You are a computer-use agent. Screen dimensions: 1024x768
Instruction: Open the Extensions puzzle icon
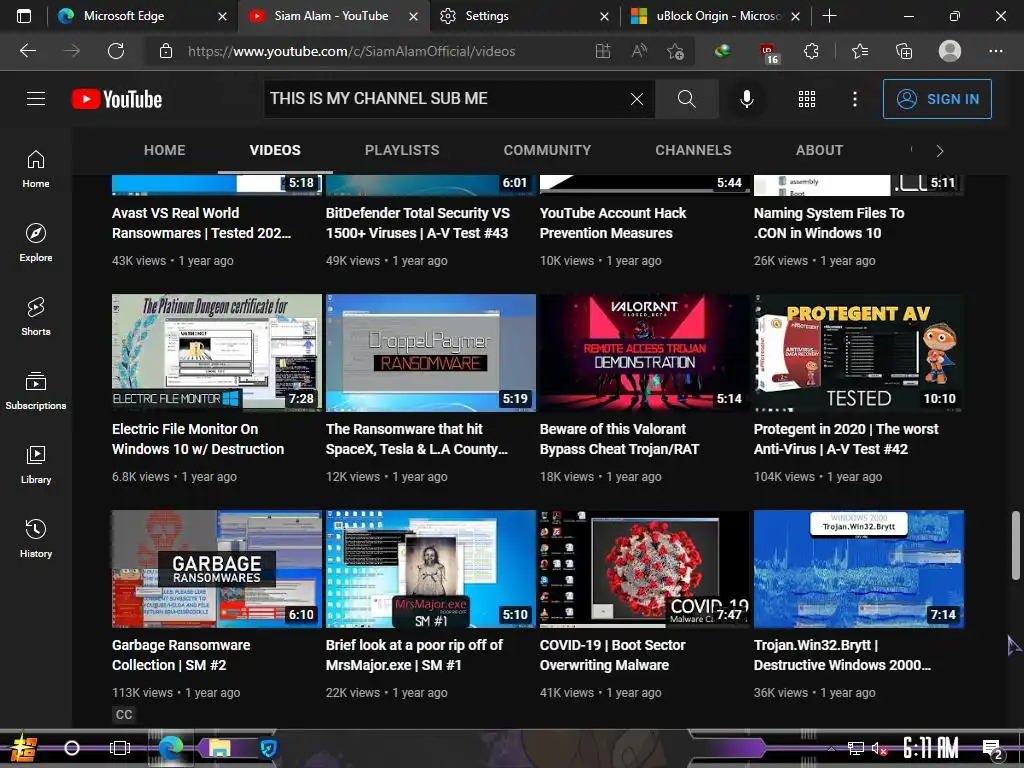click(x=811, y=51)
